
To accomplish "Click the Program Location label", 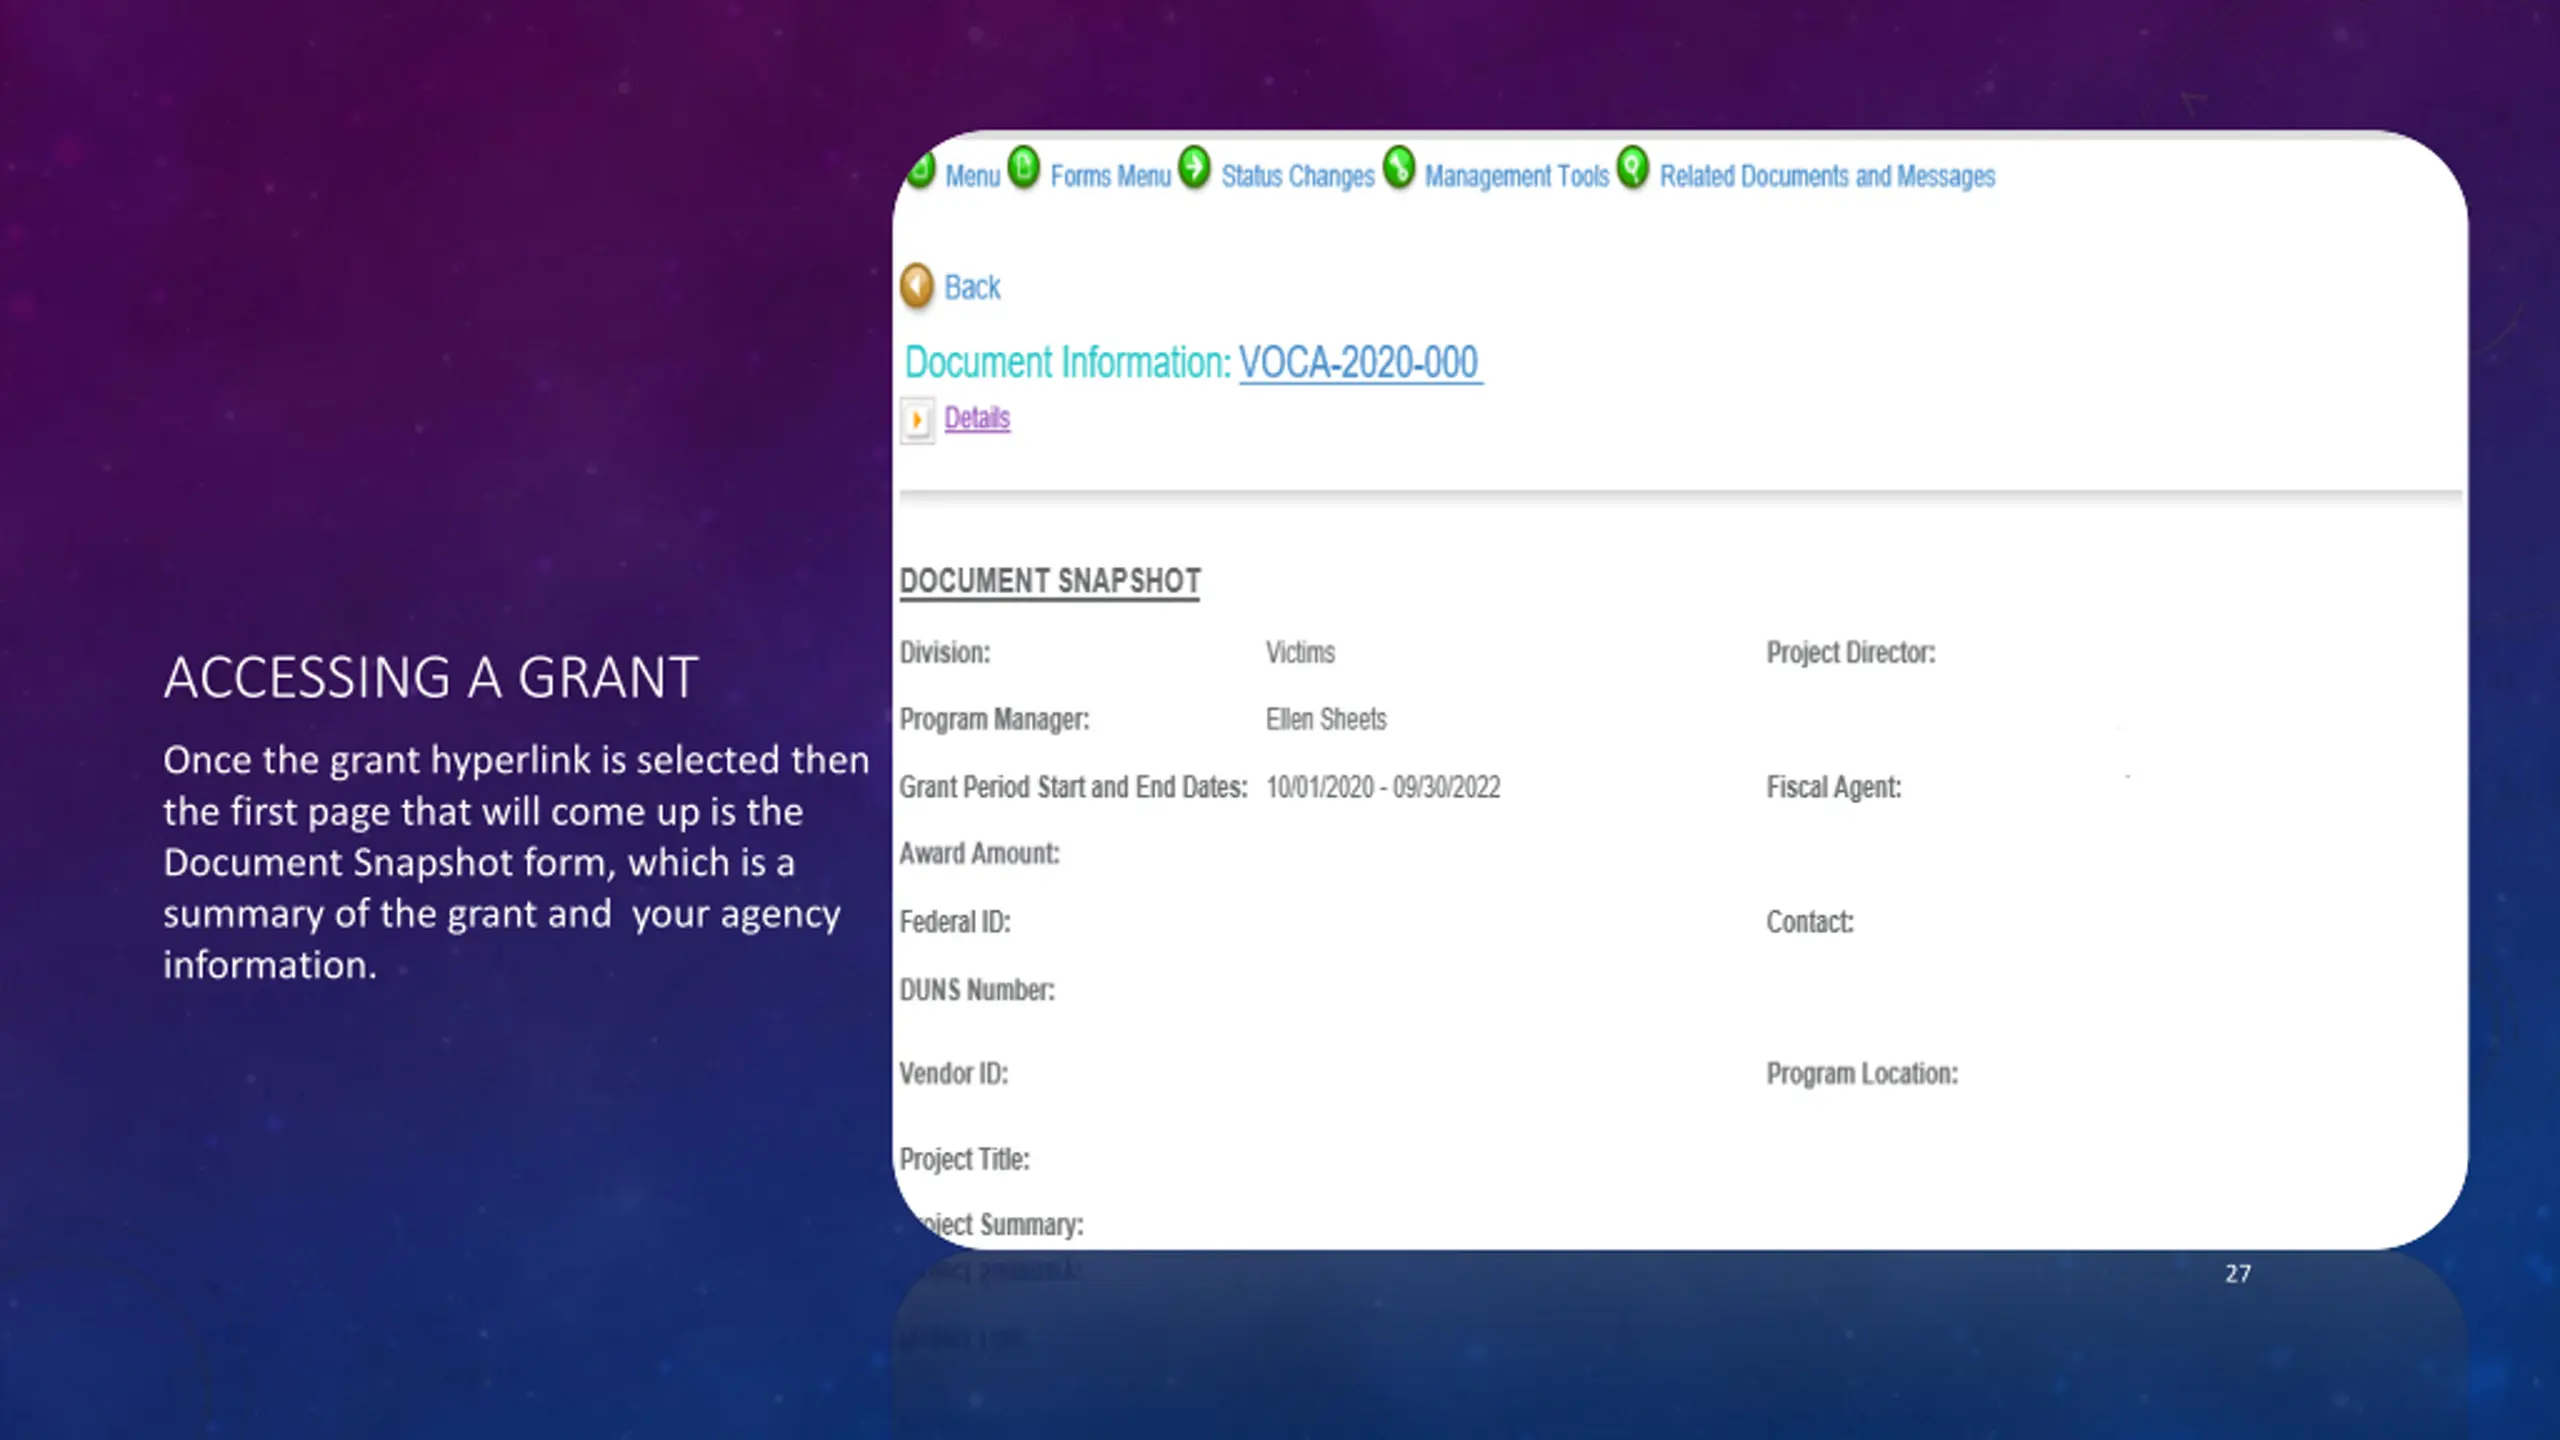I will (1862, 1074).
